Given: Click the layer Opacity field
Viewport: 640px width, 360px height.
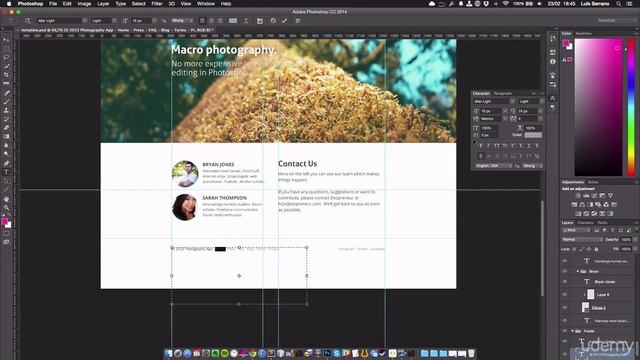Looking at the screenshot, I should [625, 240].
